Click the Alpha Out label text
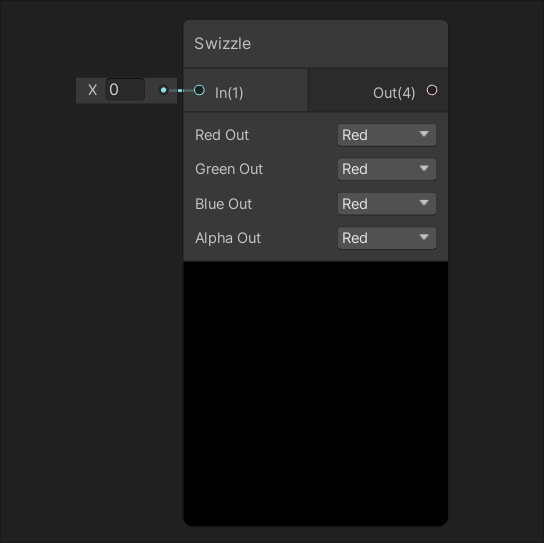544x543 pixels. click(228, 238)
